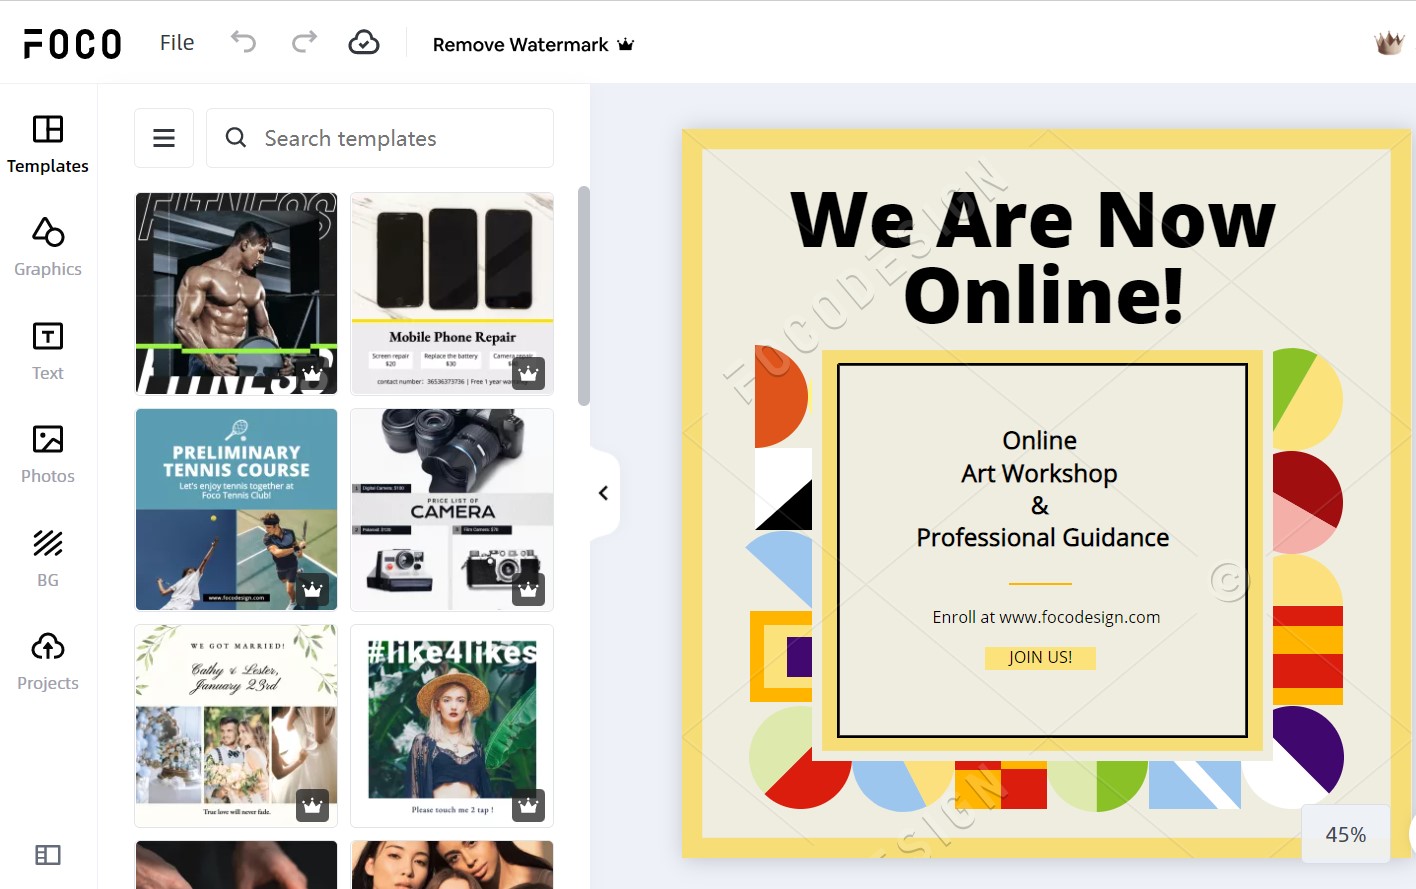
Task: Select the orange half-circle shape on canvas
Action: pyautogui.click(x=780, y=396)
